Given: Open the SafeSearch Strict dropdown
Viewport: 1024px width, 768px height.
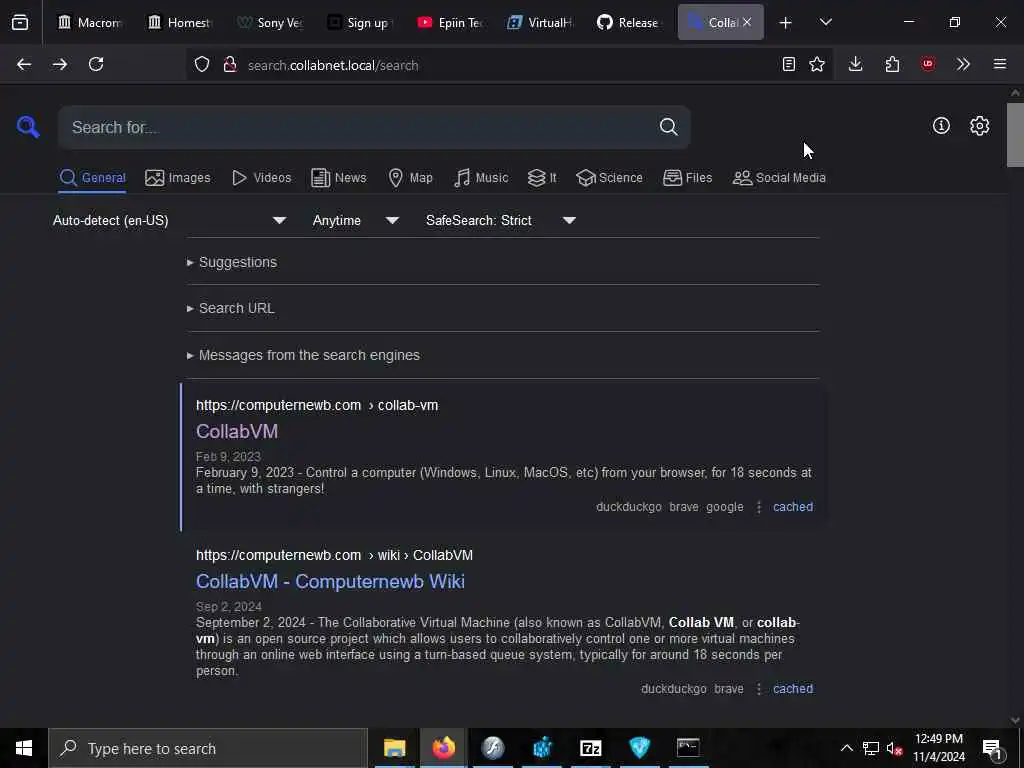Looking at the screenshot, I should click(x=501, y=220).
